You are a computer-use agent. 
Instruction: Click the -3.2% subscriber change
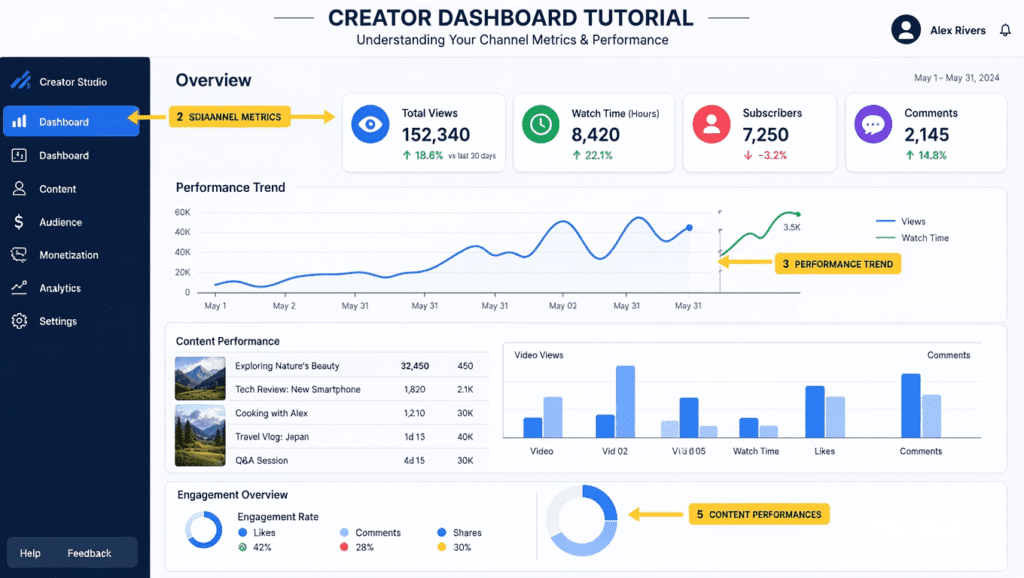(x=765, y=155)
